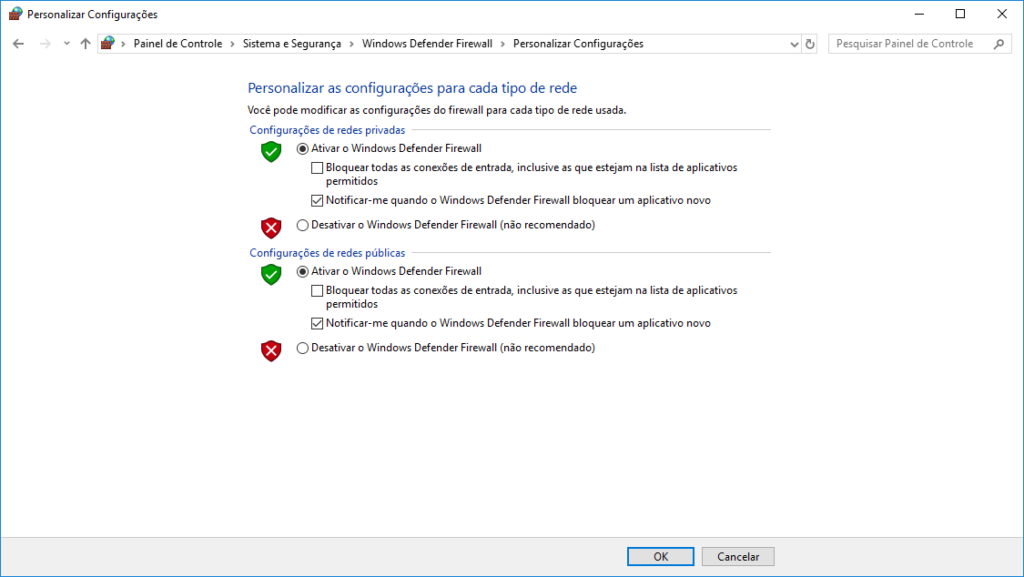Image resolution: width=1024 pixels, height=577 pixels.
Task: Minimize the Personalizar Configurações window
Action: (x=919, y=14)
